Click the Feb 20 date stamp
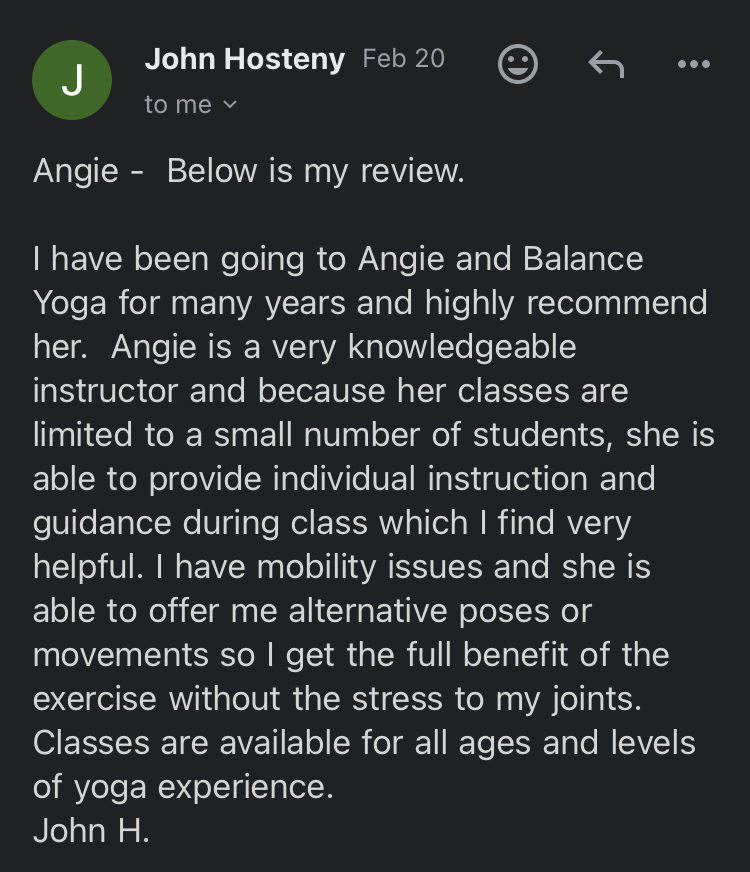Screen dimensions: 750x872 tap(403, 59)
